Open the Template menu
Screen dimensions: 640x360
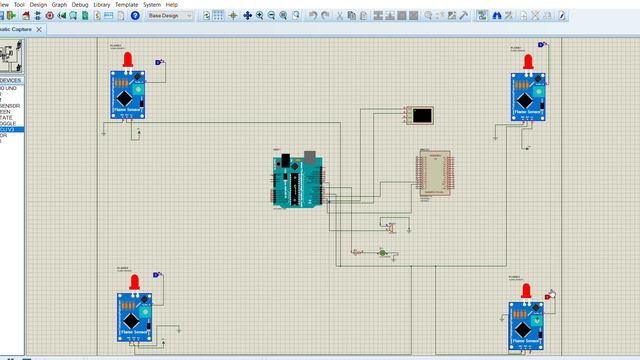pos(127,4)
